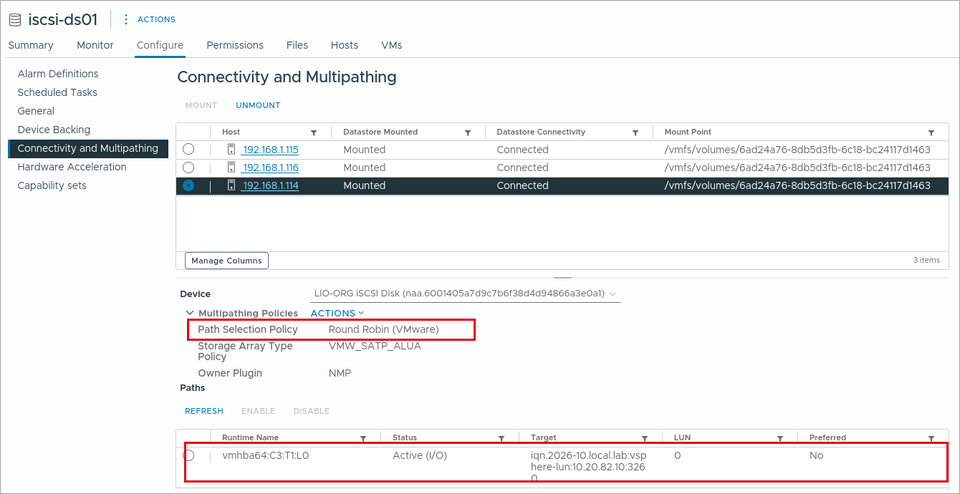Filter the Datastore Connectivity column
Viewport: 960px width, 494px height.
coord(636,133)
